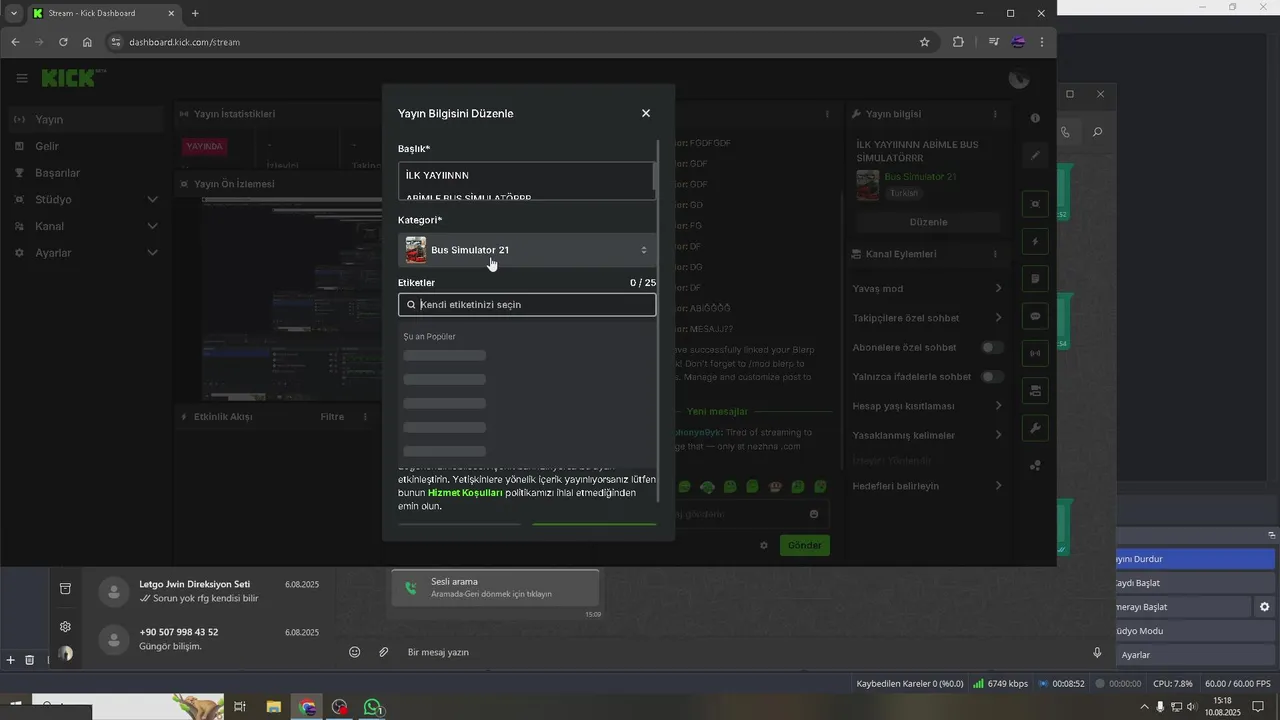Image resolution: width=1280 pixels, height=720 pixels.
Task: Open a new Chrome tab
Action: pos(195,13)
